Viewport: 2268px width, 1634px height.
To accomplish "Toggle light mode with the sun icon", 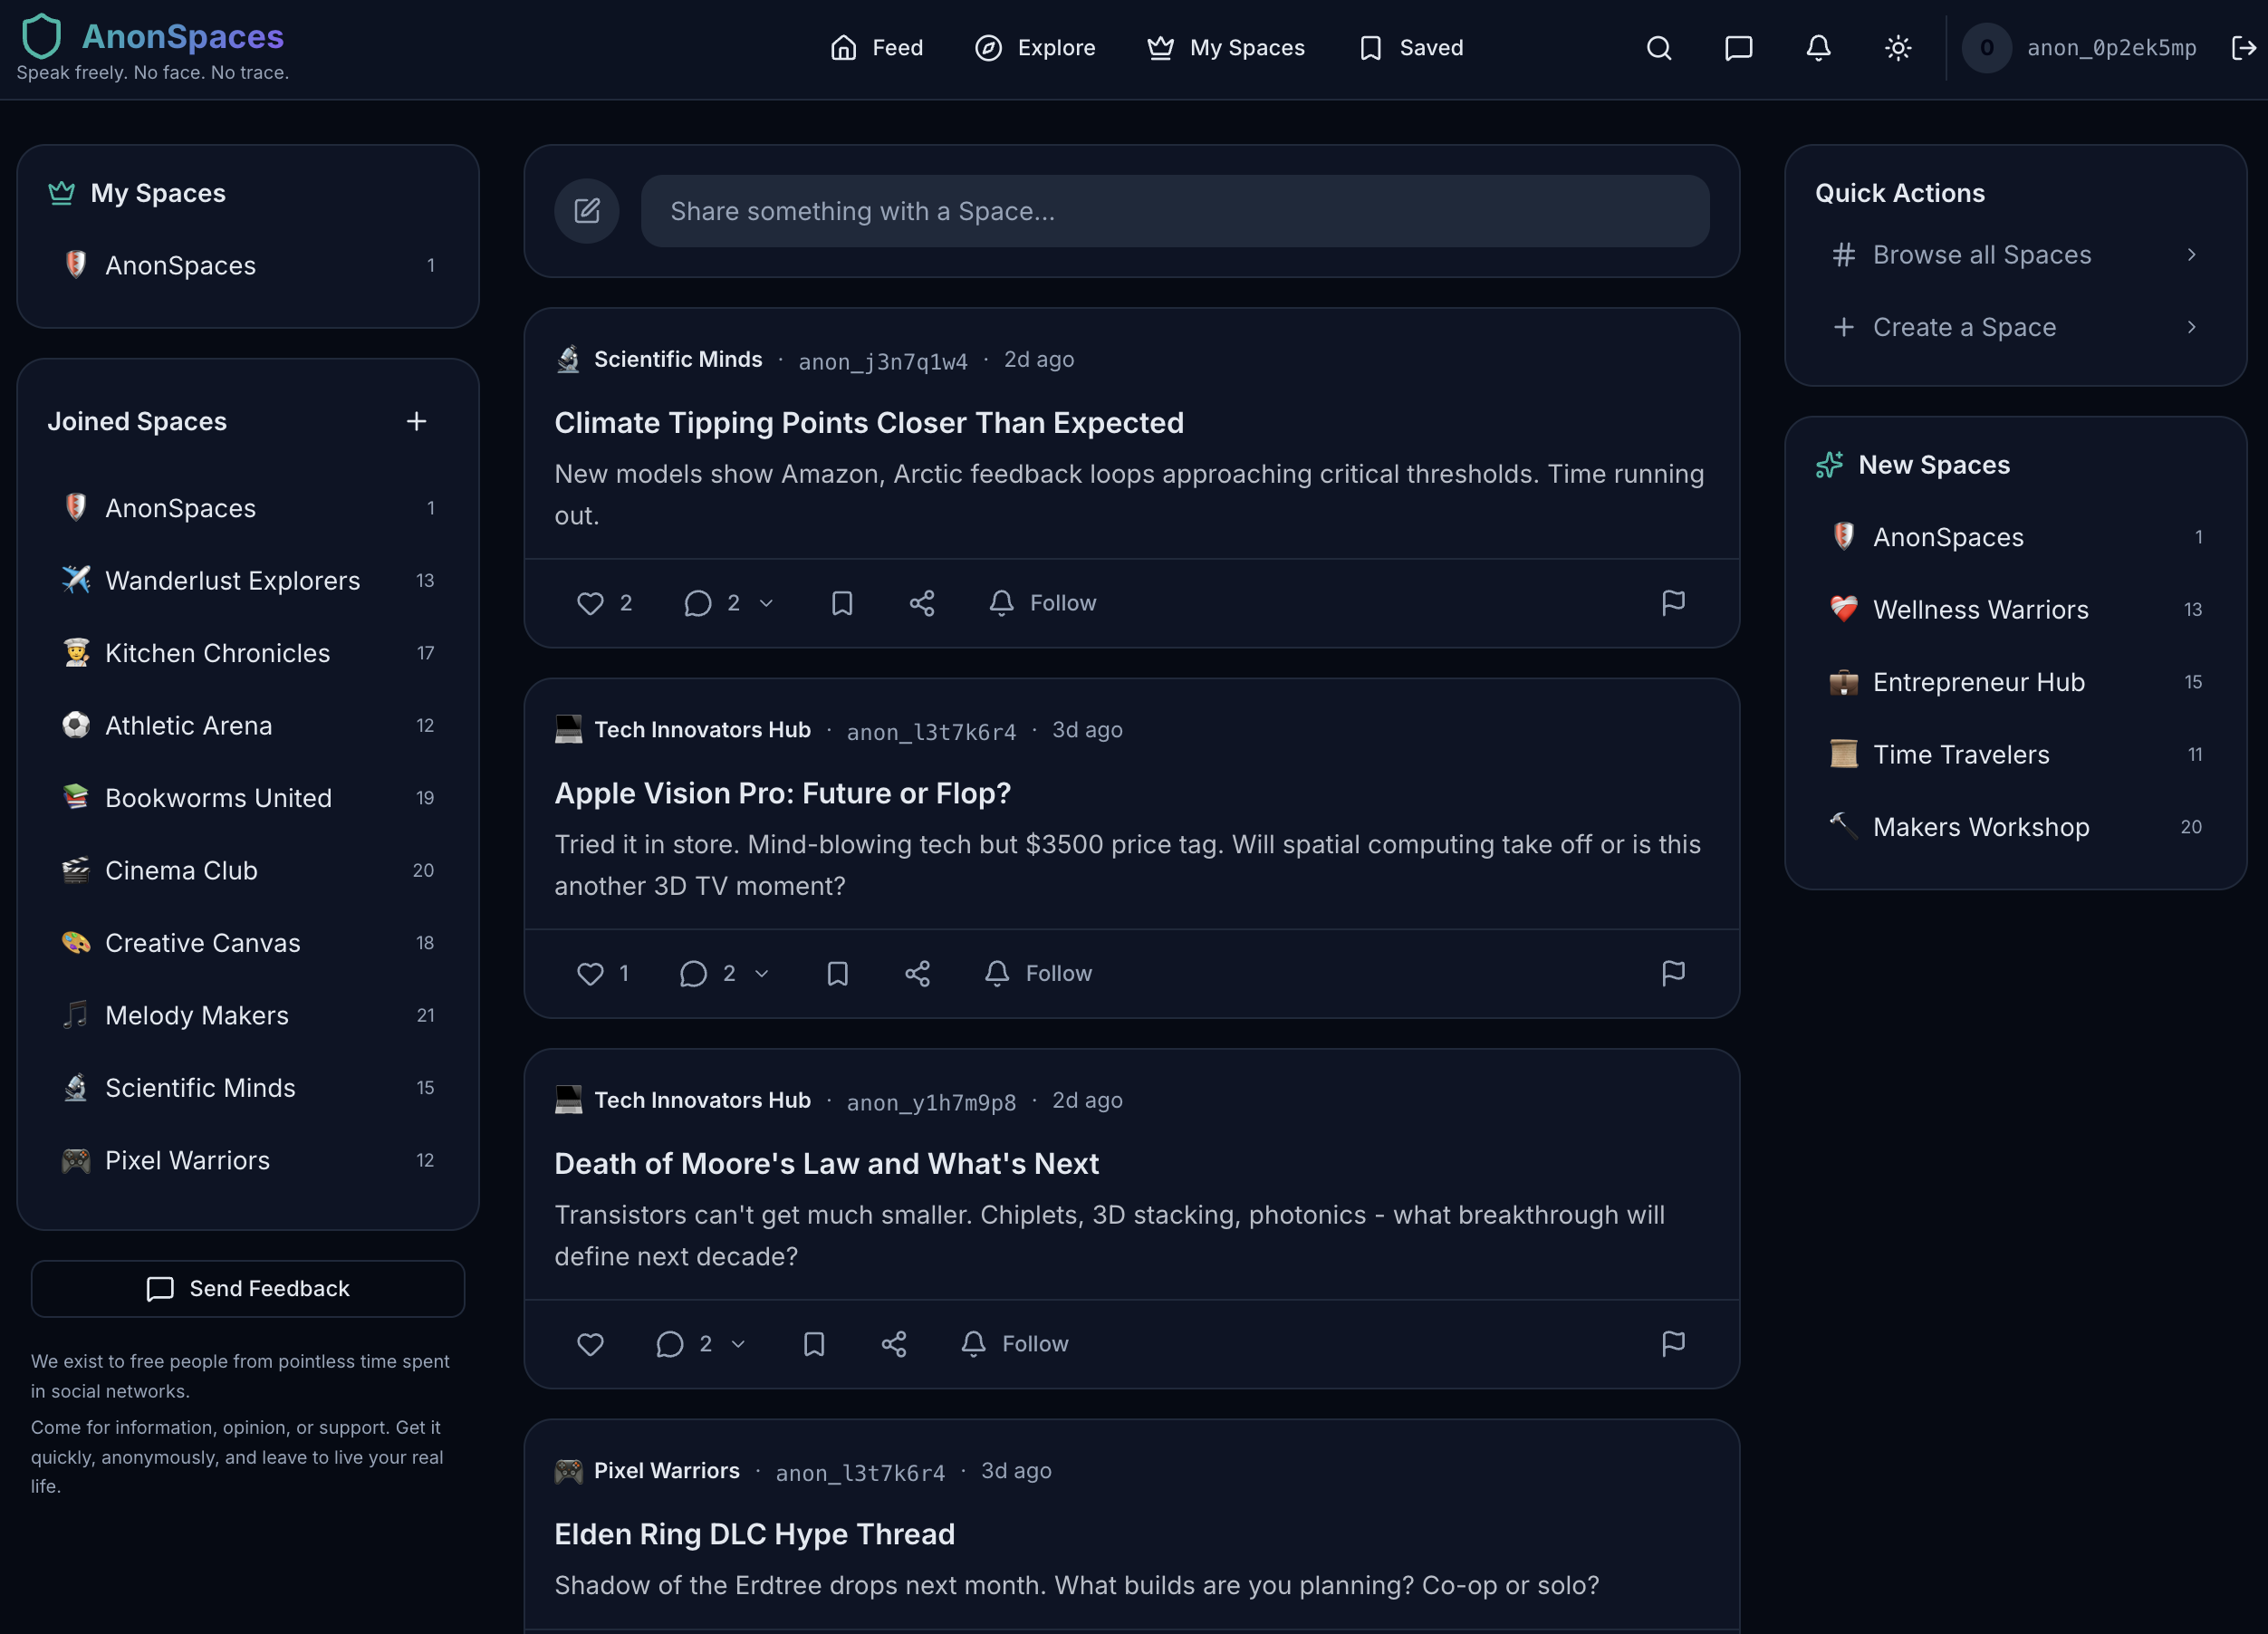I will coord(1897,47).
